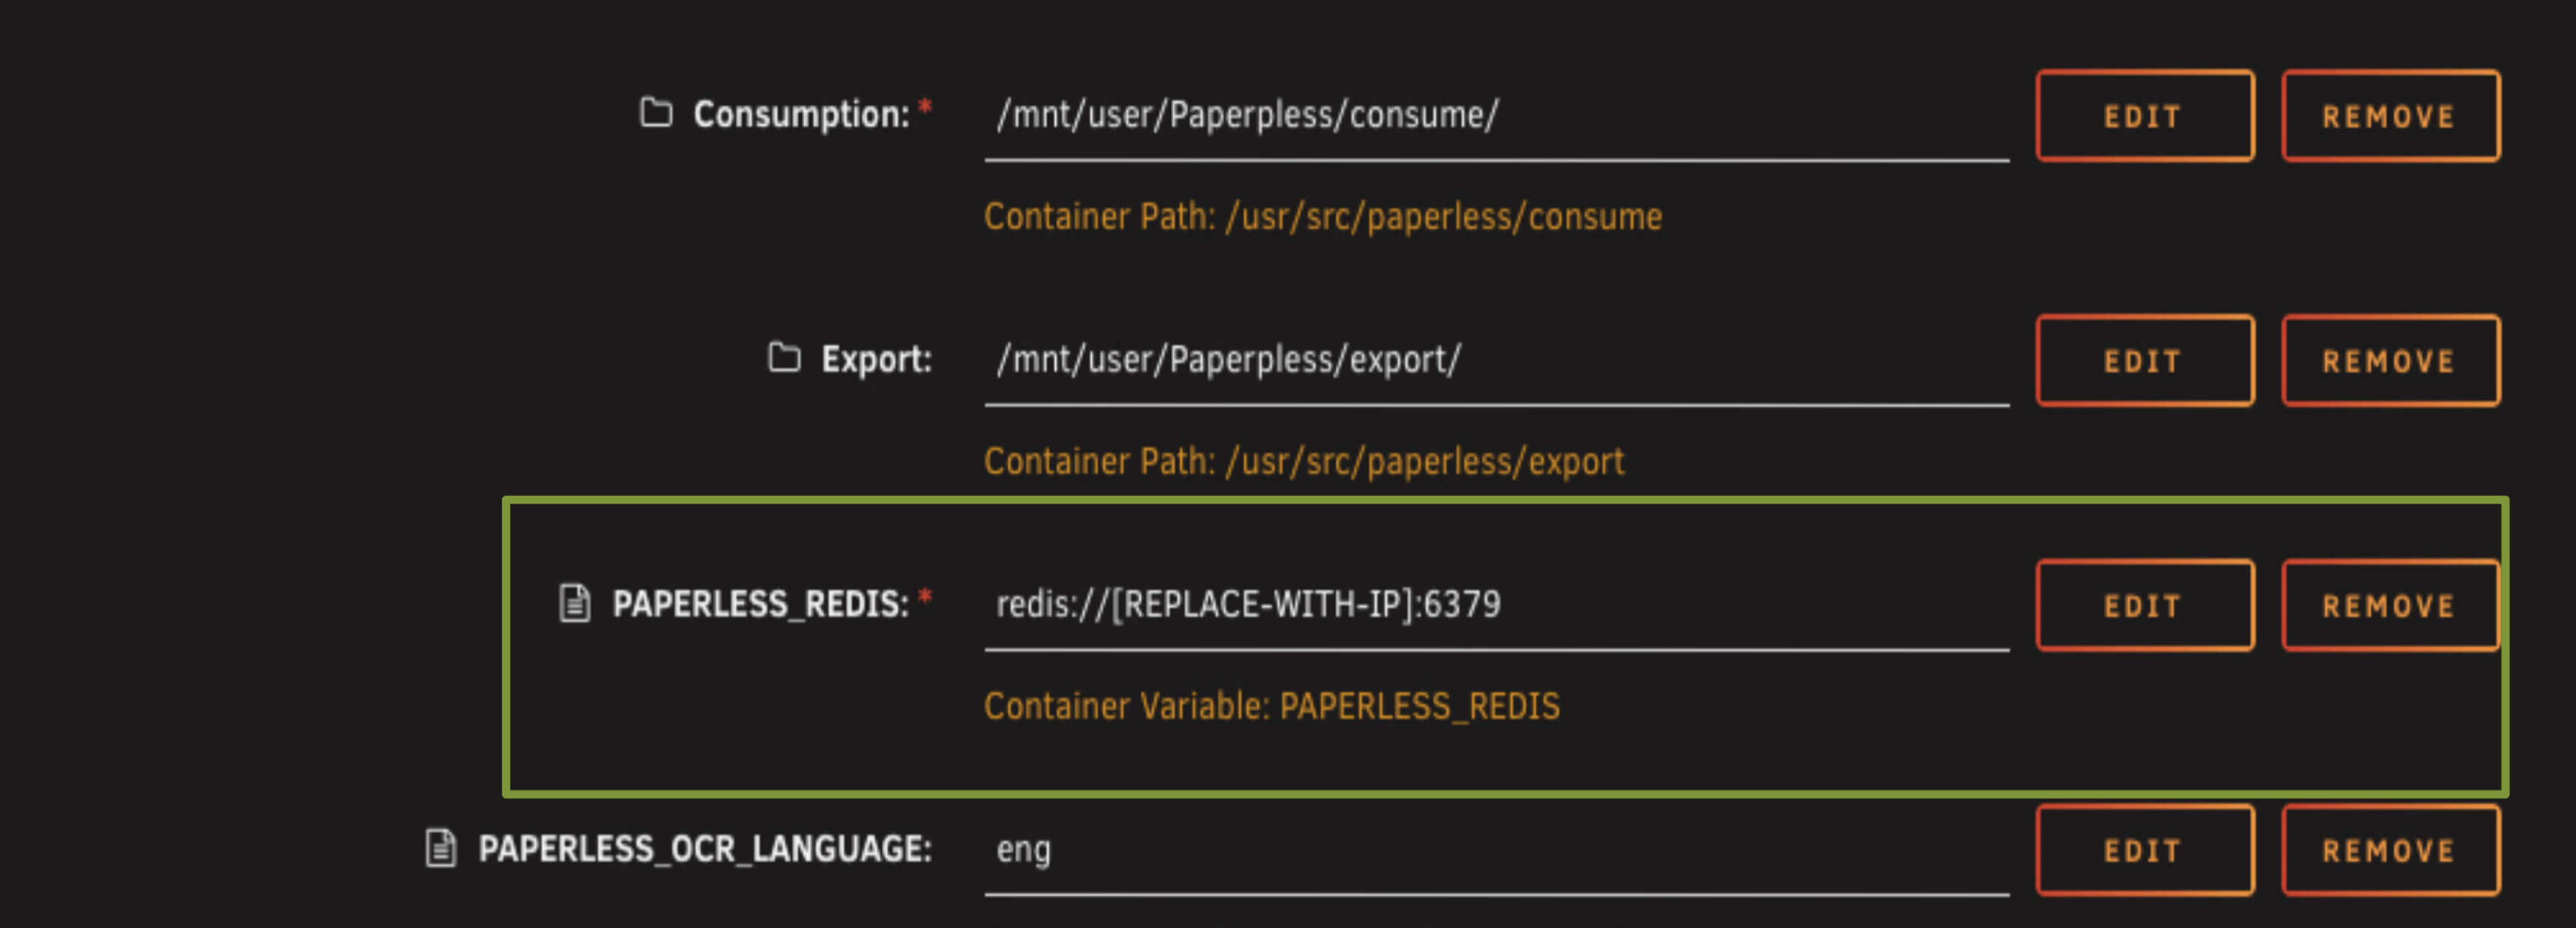This screenshot has height=928, width=2576.
Task: Remove the PAPERLESS_OCR_LANGUAGE variable
Action: pos(2389,851)
